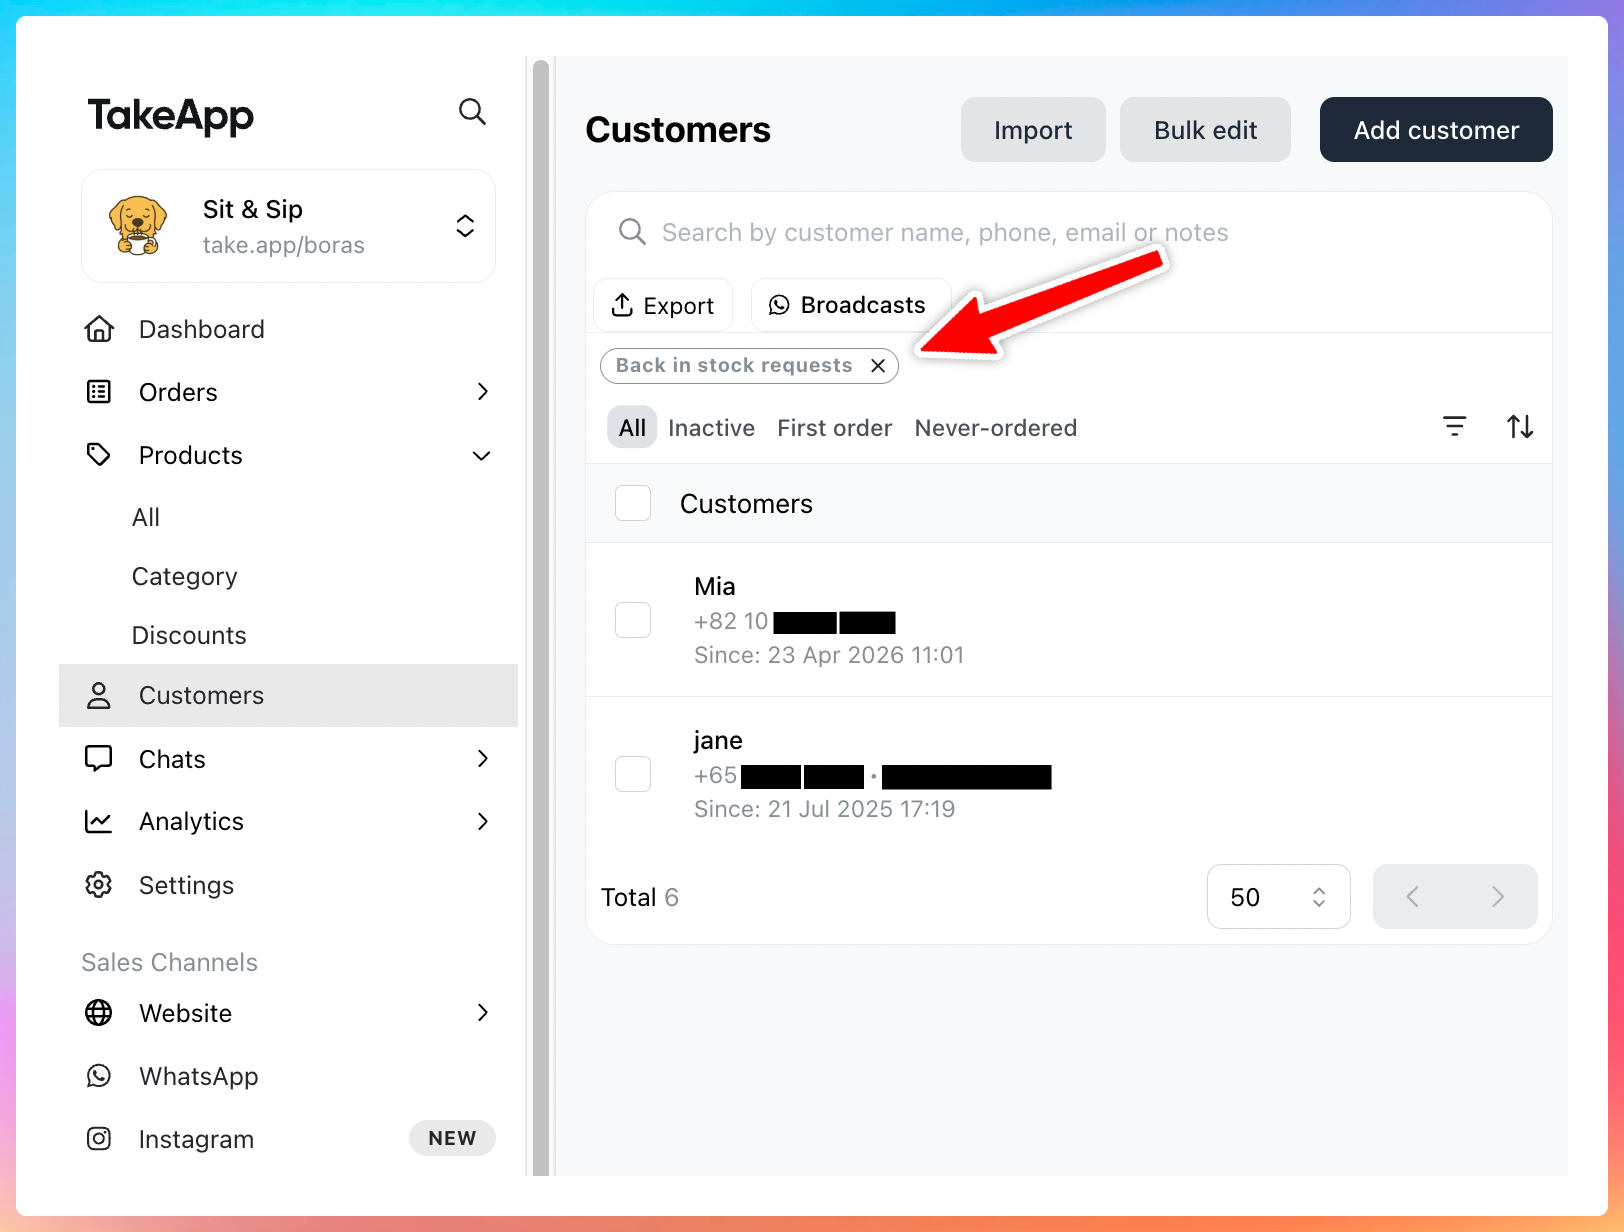
Task: Tick the select-all Customers checkbox
Action: point(633,503)
